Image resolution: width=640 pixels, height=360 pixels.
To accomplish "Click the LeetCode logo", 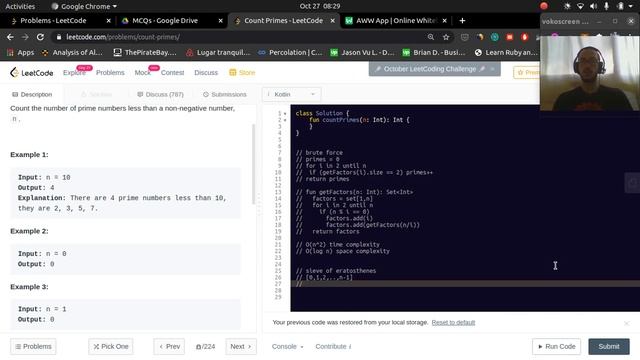I will click(x=31, y=73).
